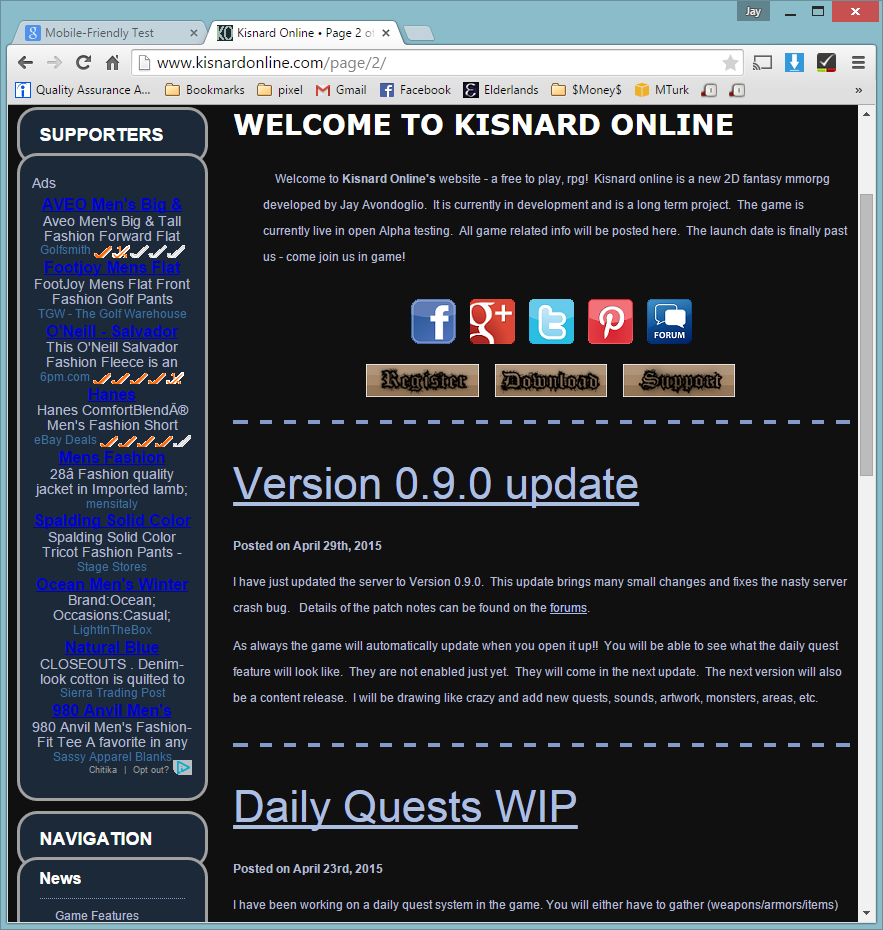The image size is (883, 930).
Task: Click the Jay profile button
Action: [x=753, y=11]
